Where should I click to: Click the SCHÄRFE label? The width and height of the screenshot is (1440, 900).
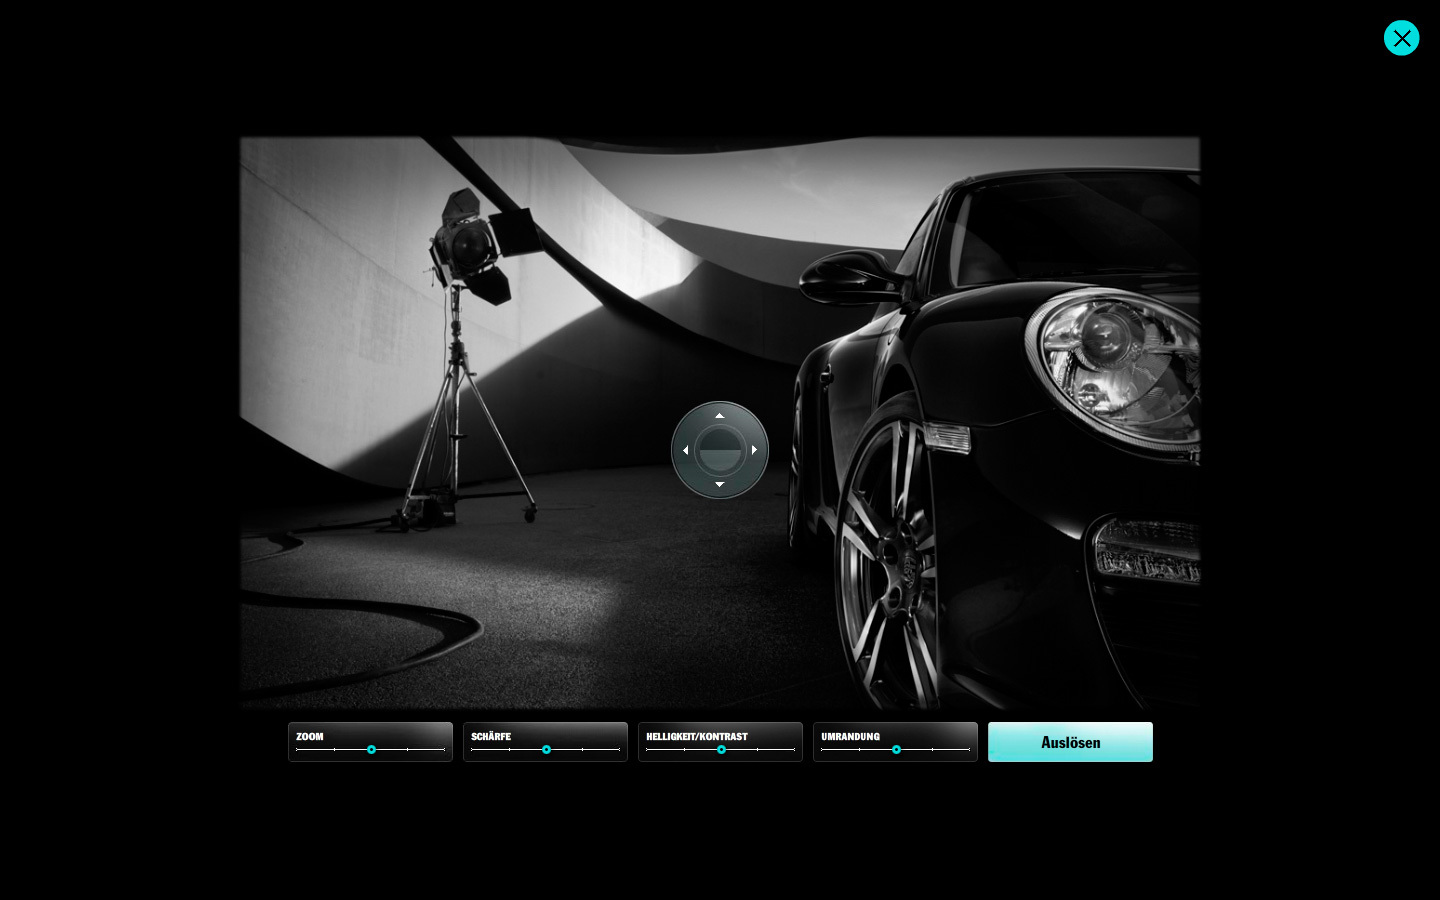click(x=491, y=736)
